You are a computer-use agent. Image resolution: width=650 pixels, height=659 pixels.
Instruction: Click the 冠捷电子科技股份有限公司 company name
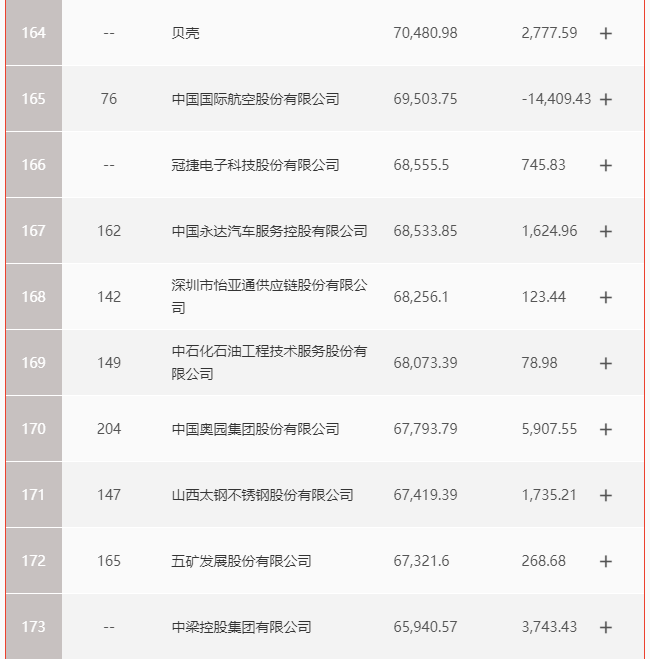click(x=255, y=165)
